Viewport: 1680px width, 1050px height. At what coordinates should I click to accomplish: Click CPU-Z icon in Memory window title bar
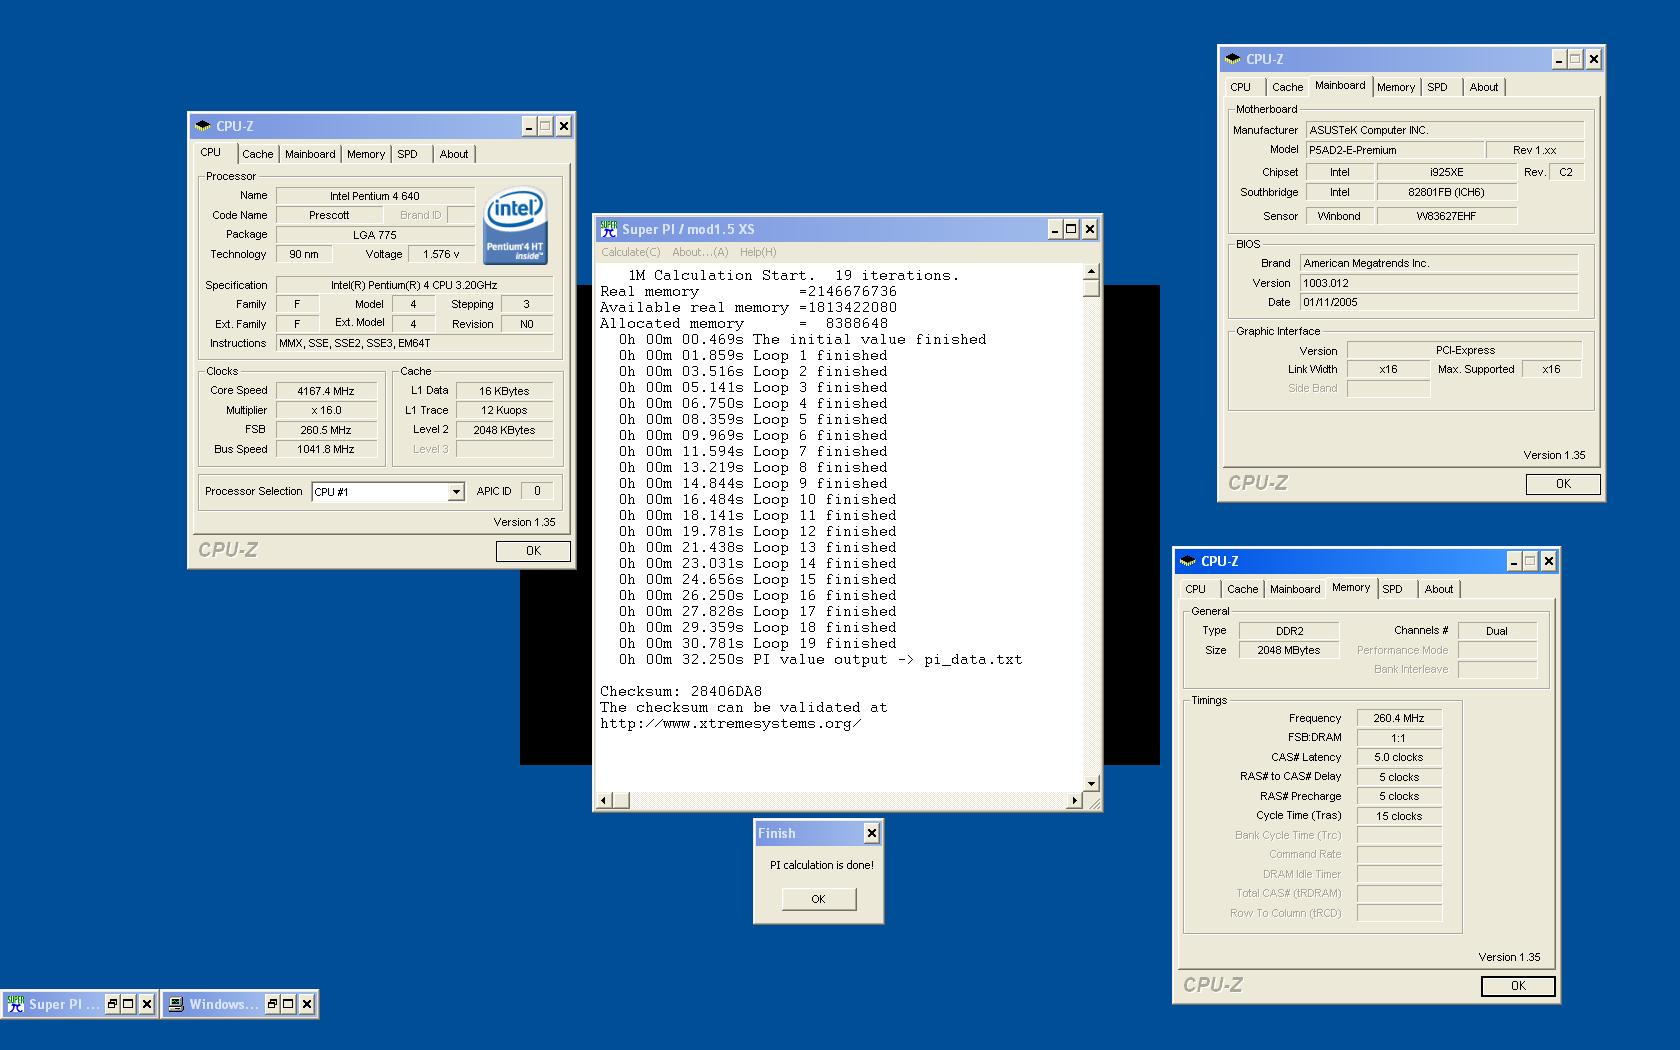tap(1188, 561)
